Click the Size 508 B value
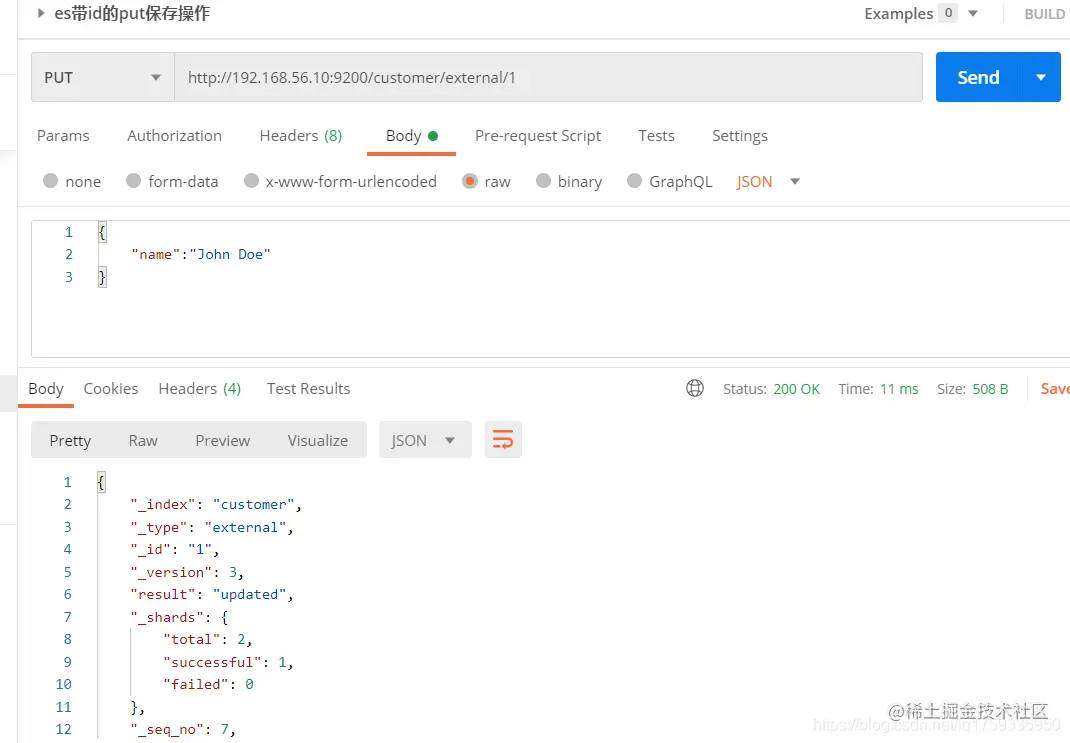Image resolution: width=1070 pixels, height=743 pixels. point(990,389)
